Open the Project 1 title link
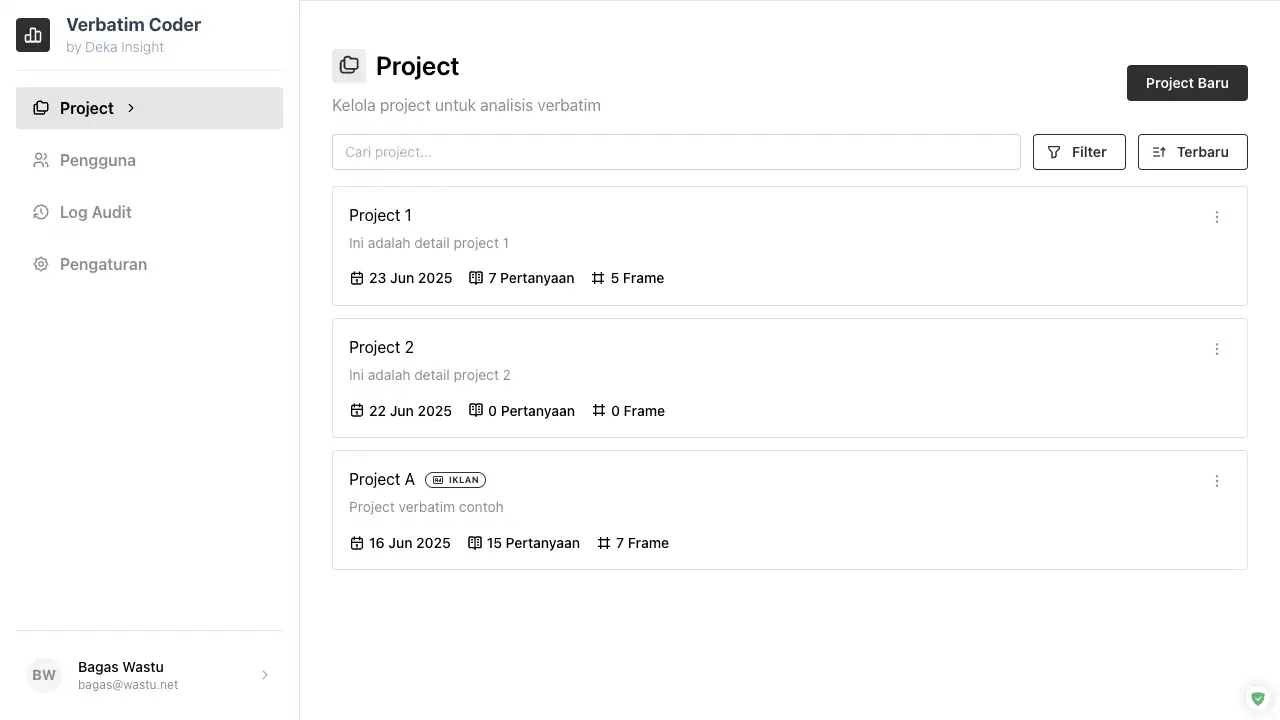This screenshot has height=720, width=1280. click(x=380, y=215)
